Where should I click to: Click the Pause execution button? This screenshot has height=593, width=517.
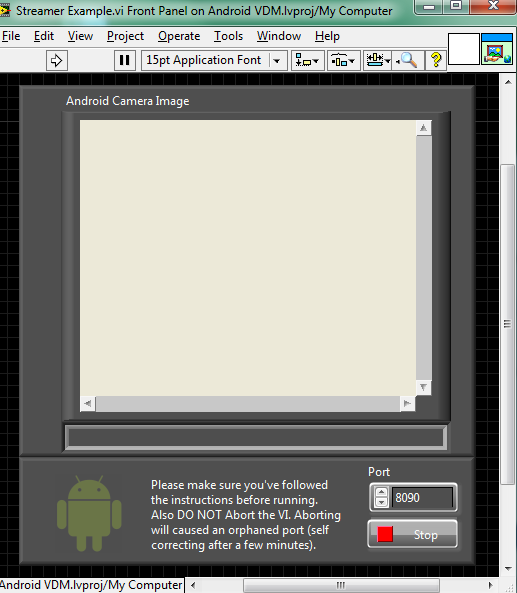coord(125,61)
